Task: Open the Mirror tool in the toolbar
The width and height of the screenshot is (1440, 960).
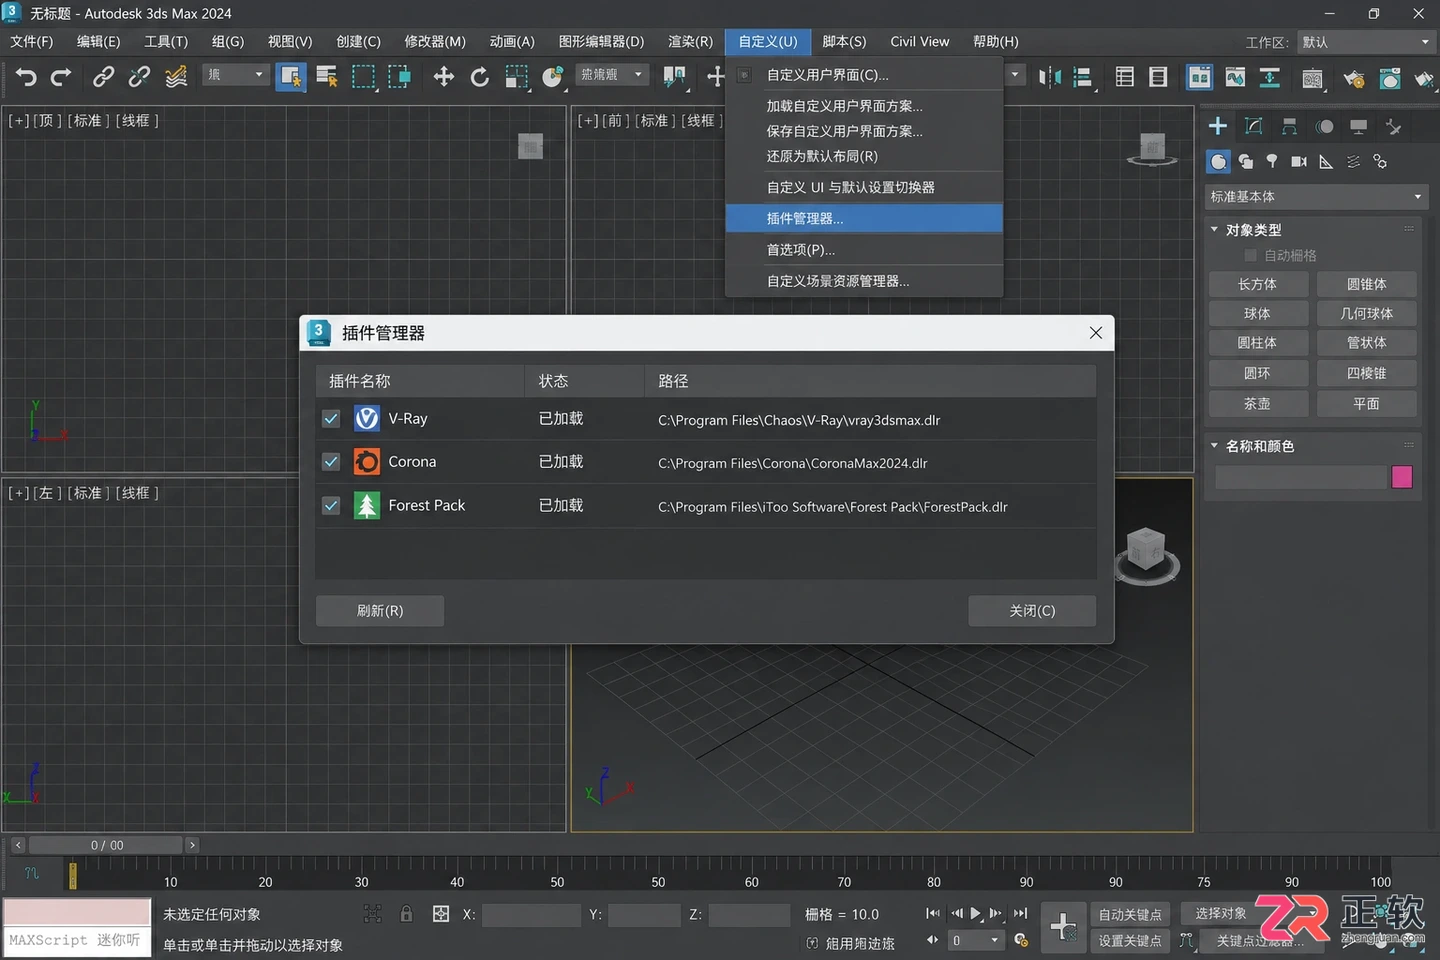Action: tap(1050, 77)
